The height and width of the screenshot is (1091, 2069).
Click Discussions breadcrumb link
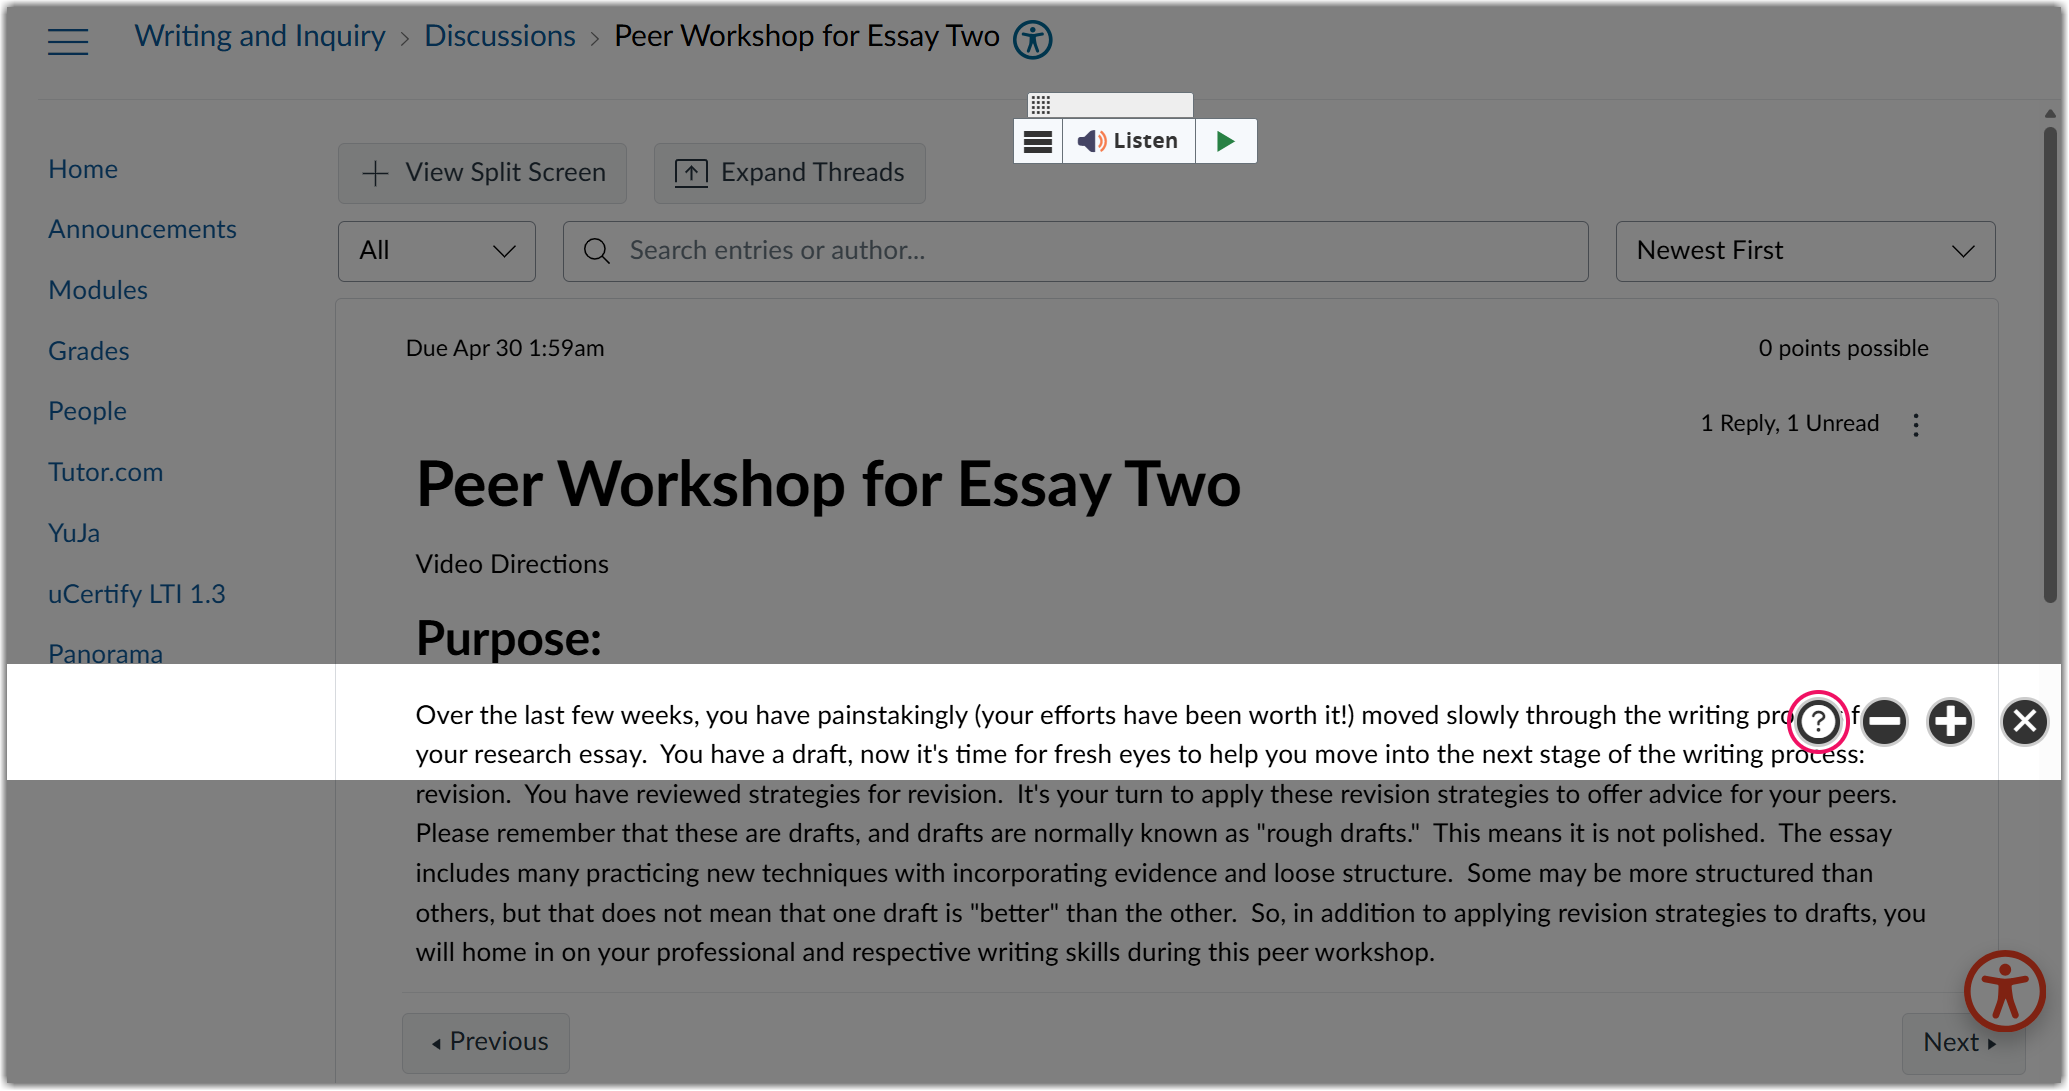[500, 36]
